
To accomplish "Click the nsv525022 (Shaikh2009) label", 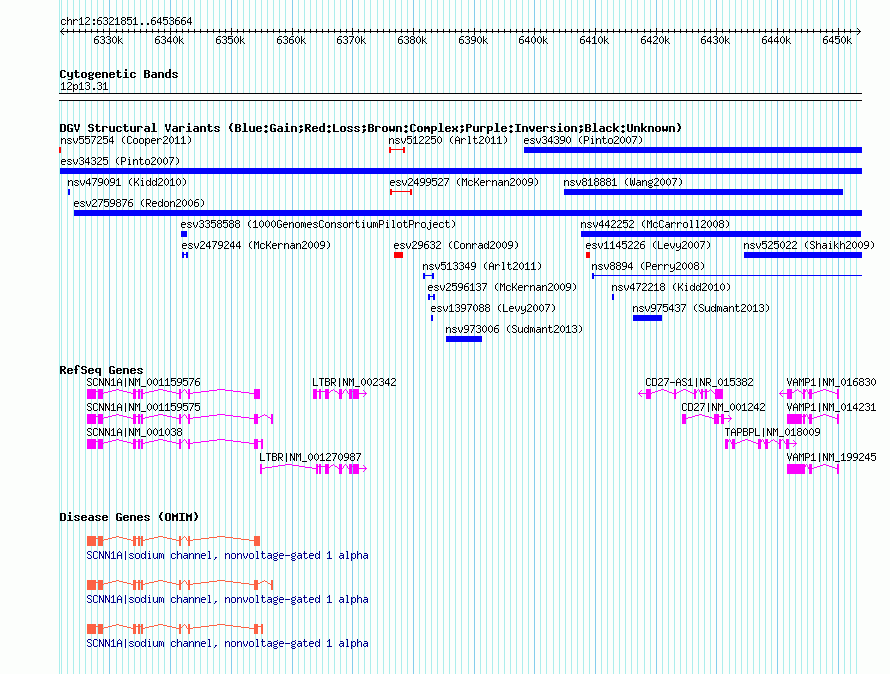I will [x=809, y=245].
